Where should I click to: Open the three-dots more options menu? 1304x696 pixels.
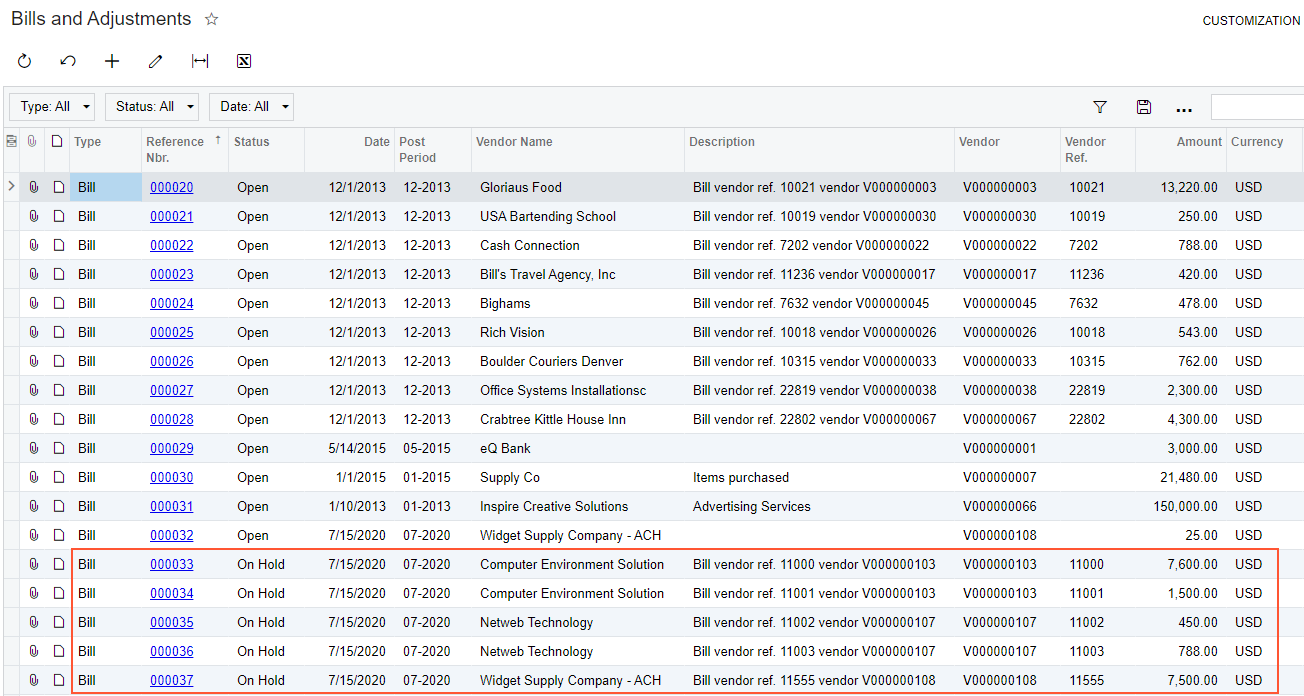[1184, 108]
